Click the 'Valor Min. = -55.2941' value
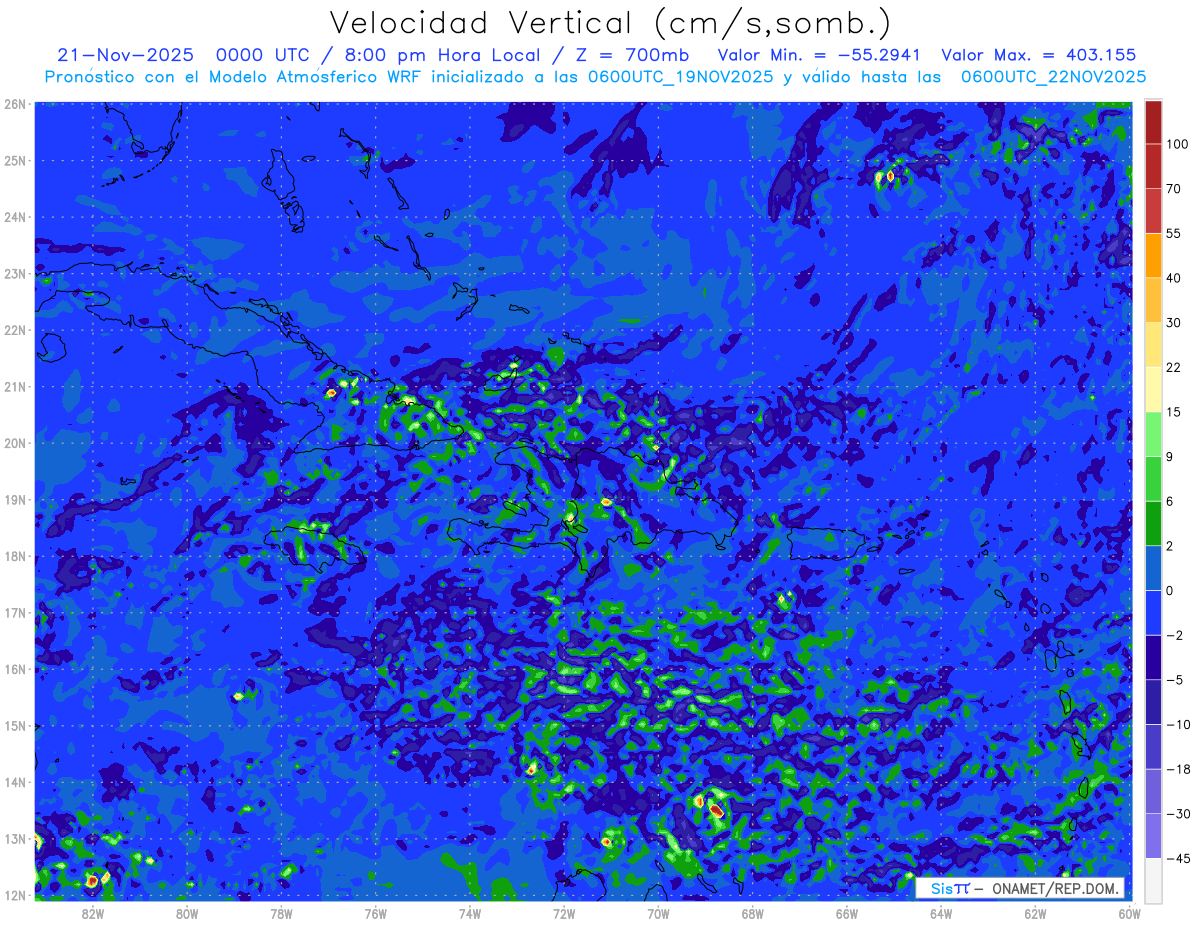This screenshot has width=1200, height=927. point(820,55)
